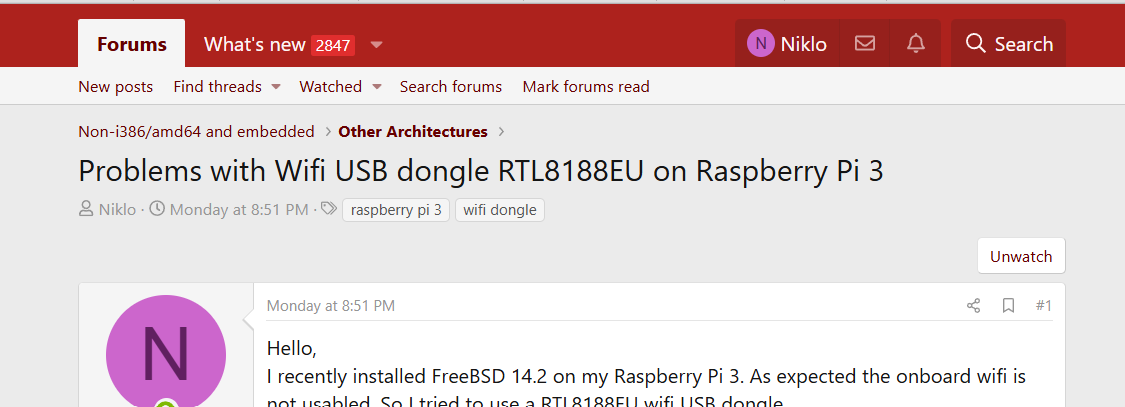This screenshot has width=1125, height=407.
Task: Bookmark post #1 with the bookmark icon
Action: 1008,306
